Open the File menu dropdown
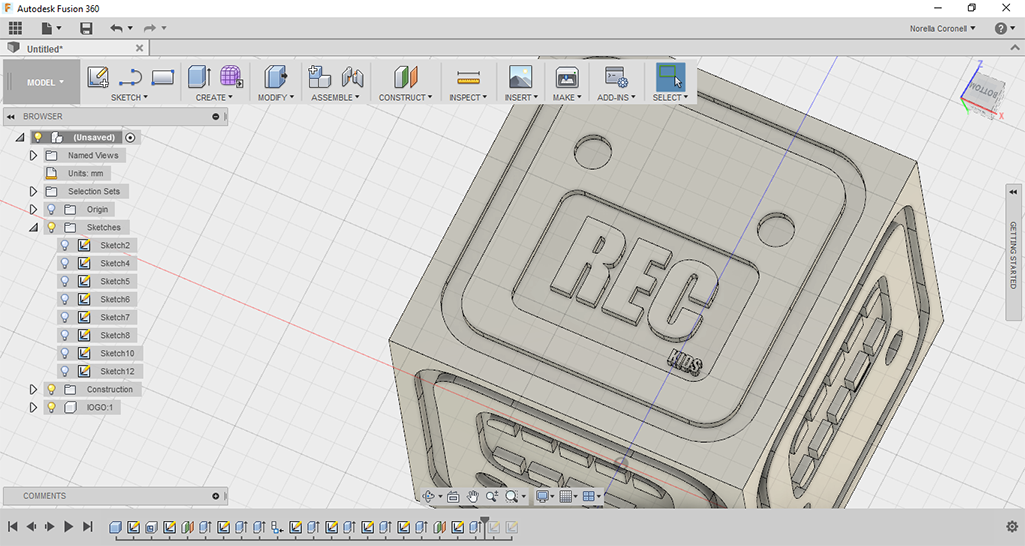The height and width of the screenshot is (546, 1025). coord(50,28)
